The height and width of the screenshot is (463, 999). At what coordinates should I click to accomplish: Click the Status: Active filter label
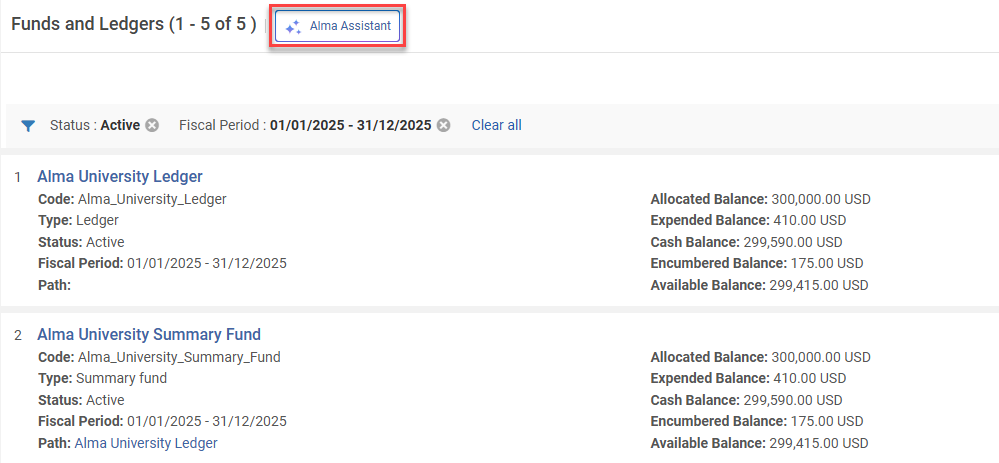click(94, 125)
